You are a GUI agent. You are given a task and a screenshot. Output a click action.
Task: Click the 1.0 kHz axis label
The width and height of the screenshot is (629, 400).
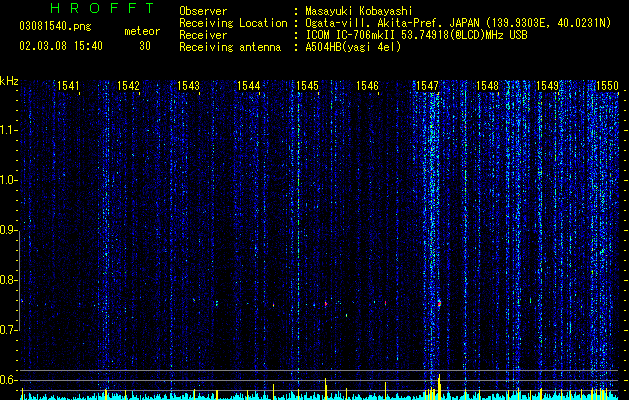8,180
